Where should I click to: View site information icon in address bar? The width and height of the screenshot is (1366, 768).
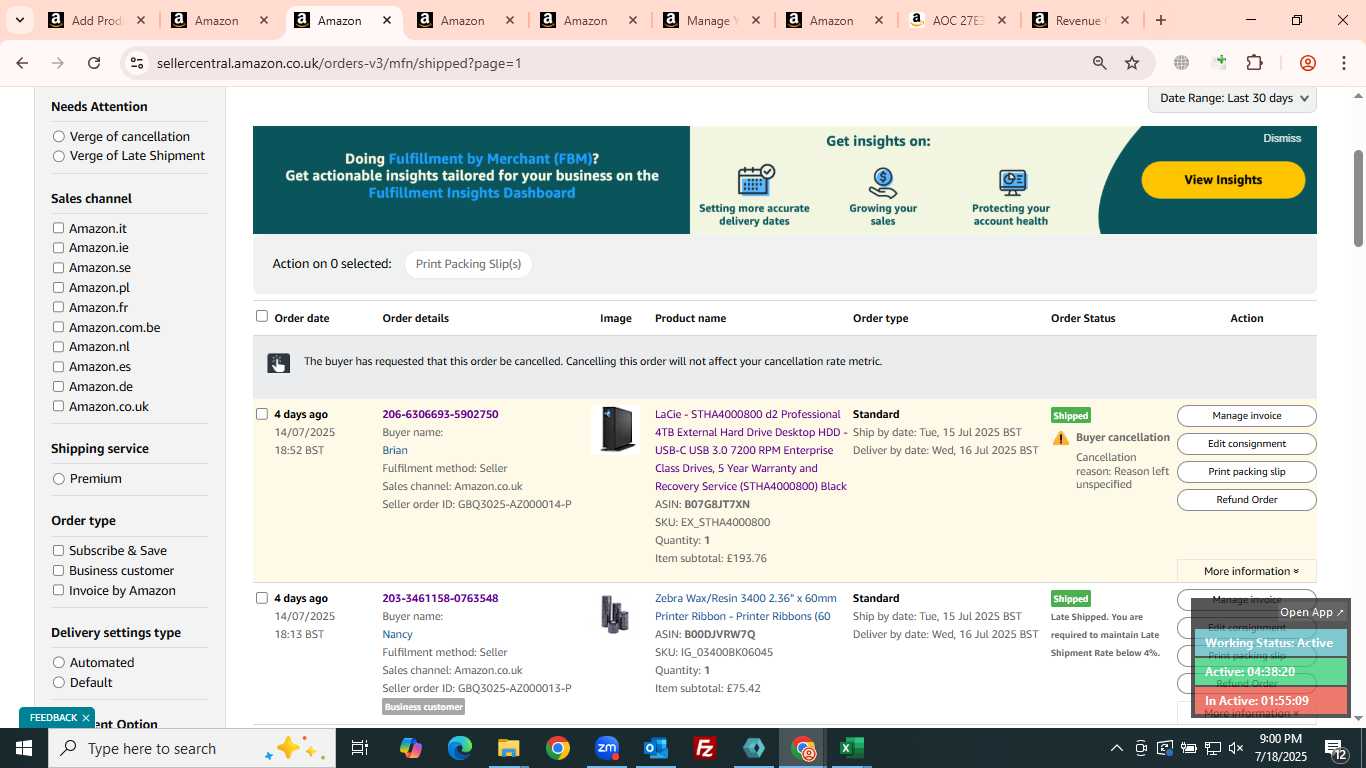point(137,63)
